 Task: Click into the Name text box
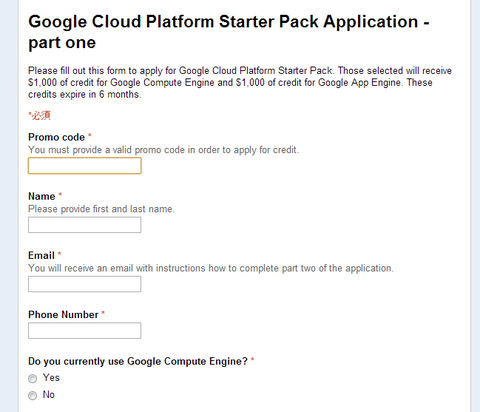point(85,225)
